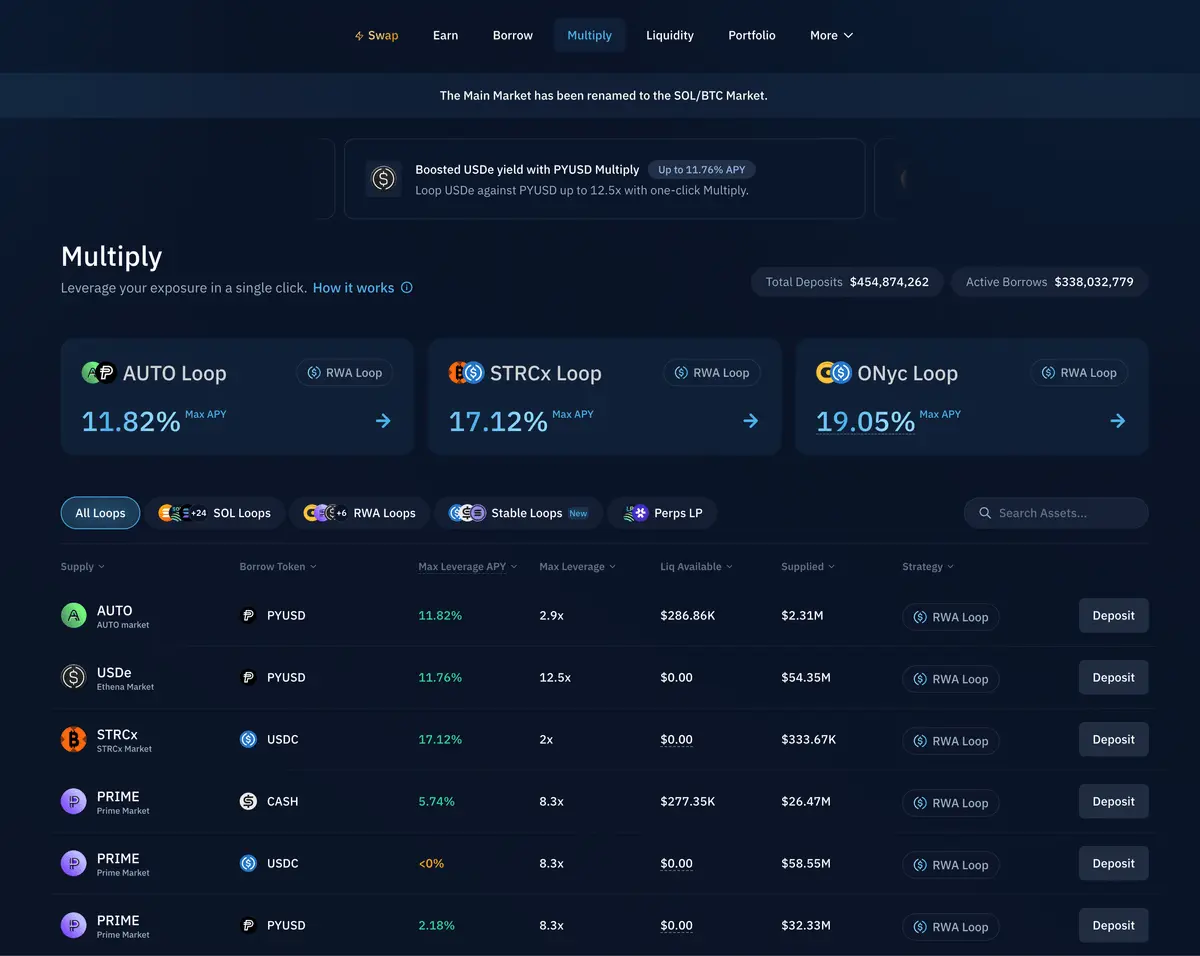This screenshot has height=956, width=1200.
Task: Click the CASH borrow token icon
Action: coord(249,802)
